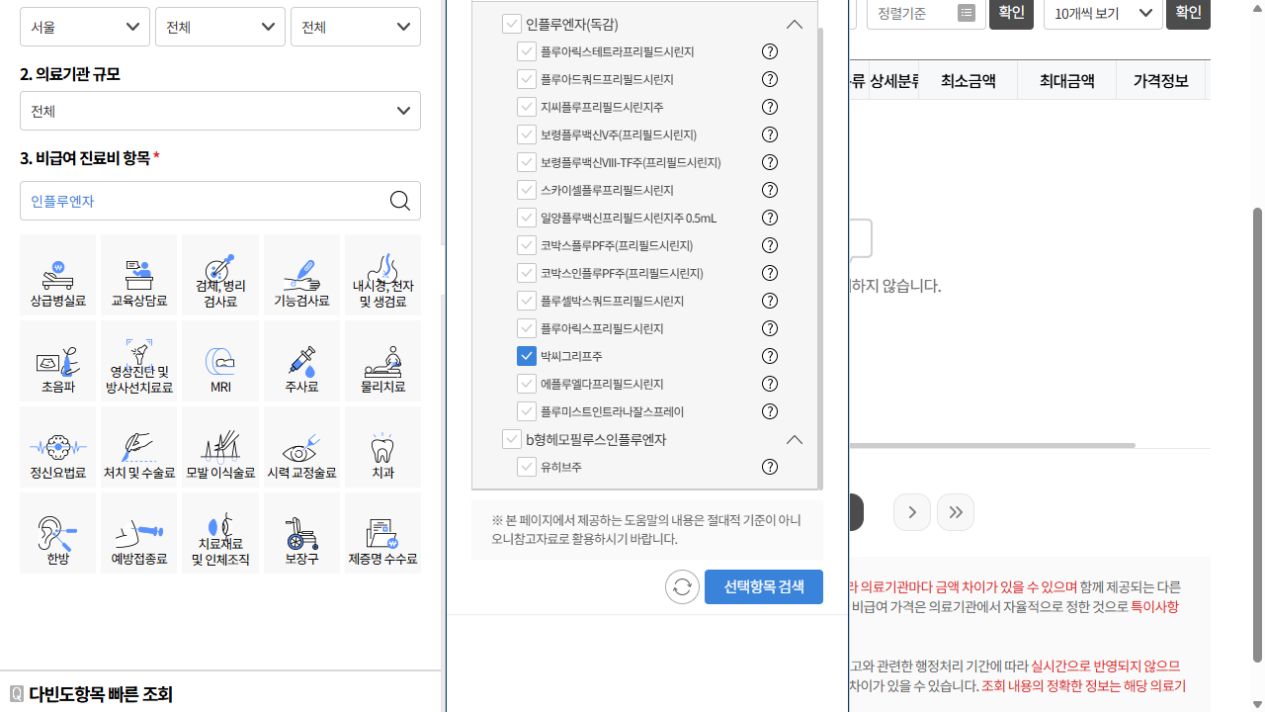
Task: Check the 플루아릭스테트라프리필드시린지 checkbox
Action: (x=527, y=51)
